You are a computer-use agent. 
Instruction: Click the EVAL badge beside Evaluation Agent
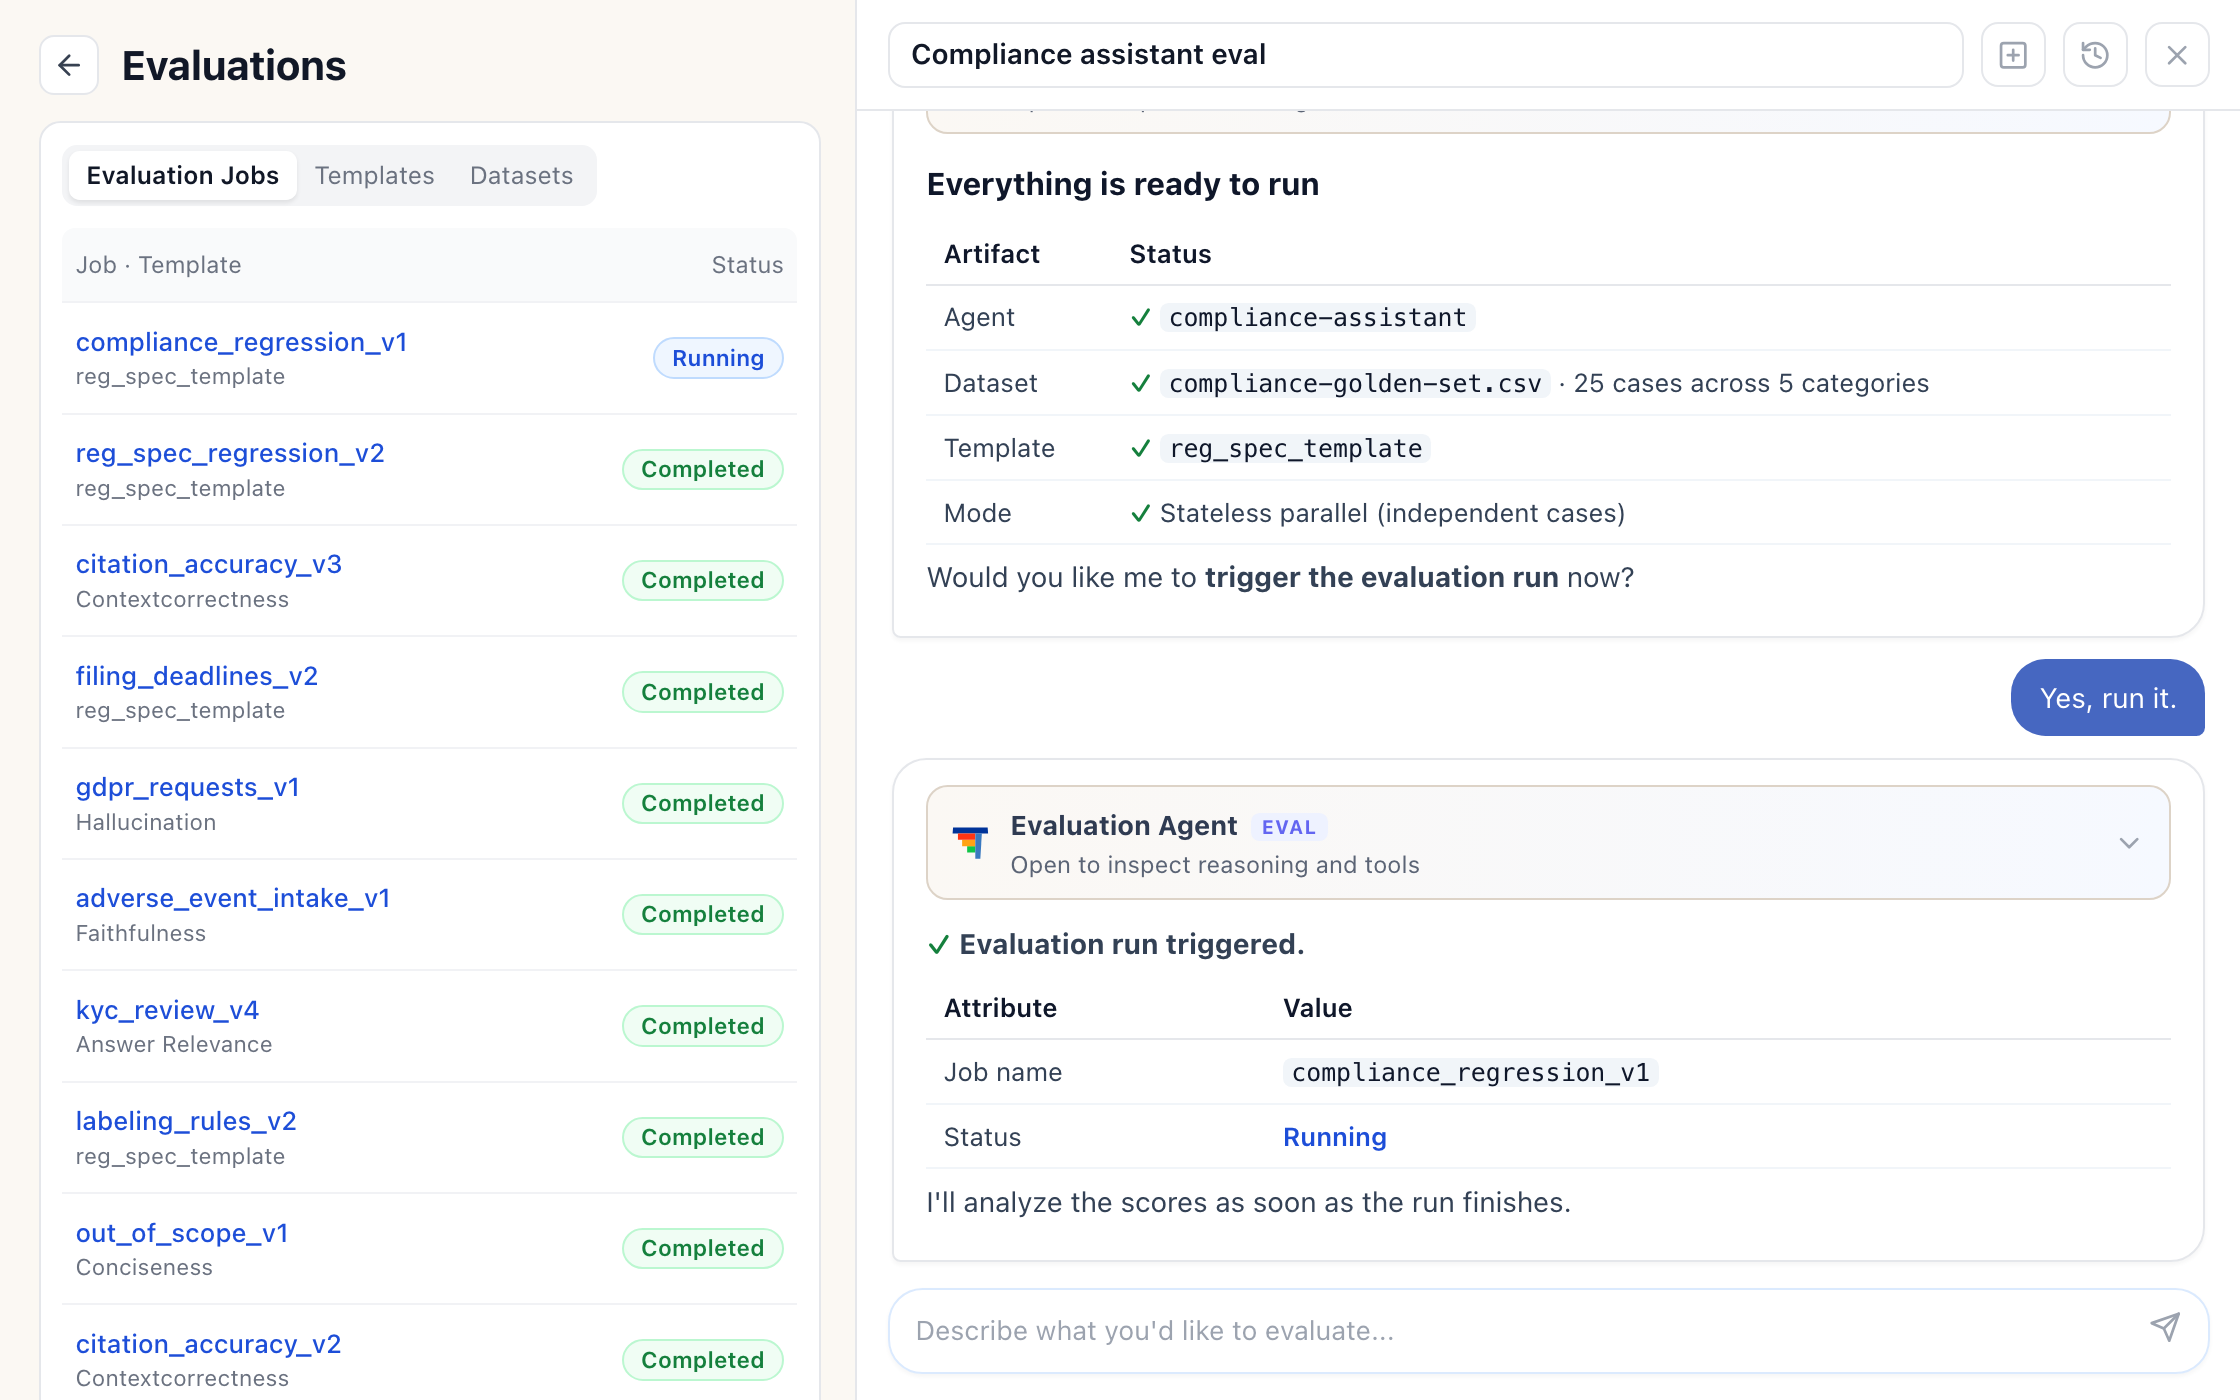pyautogui.click(x=1288, y=827)
